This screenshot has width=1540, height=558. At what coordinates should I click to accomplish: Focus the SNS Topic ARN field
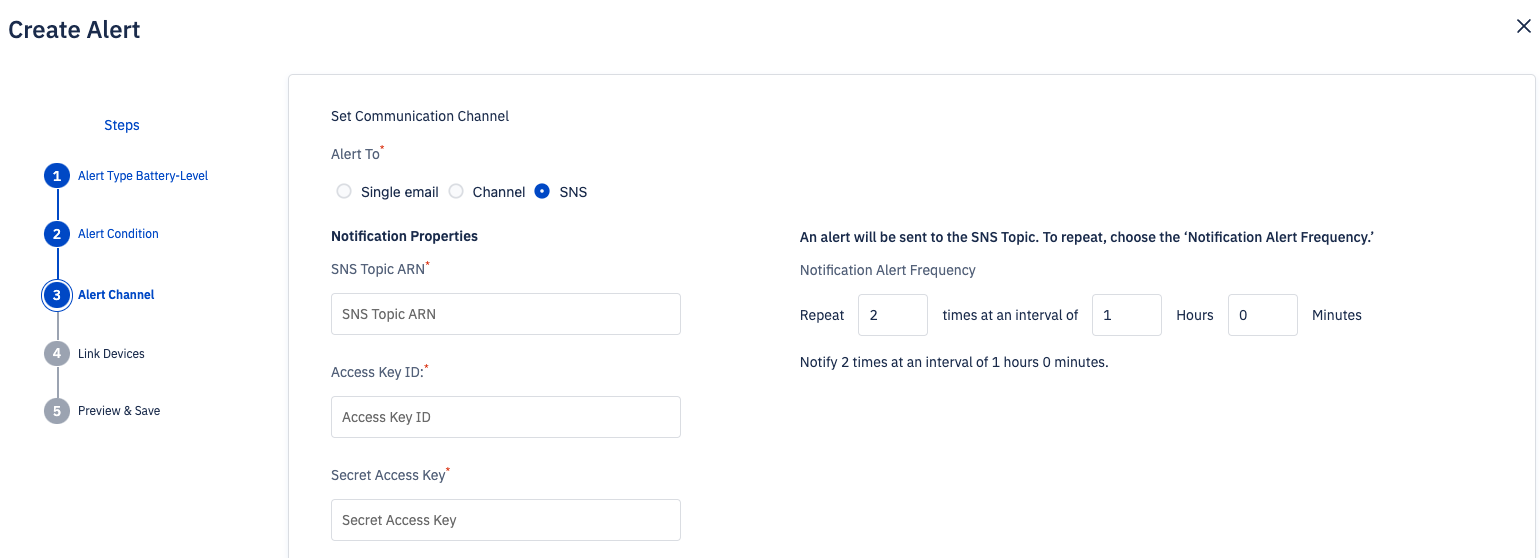click(506, 314)
